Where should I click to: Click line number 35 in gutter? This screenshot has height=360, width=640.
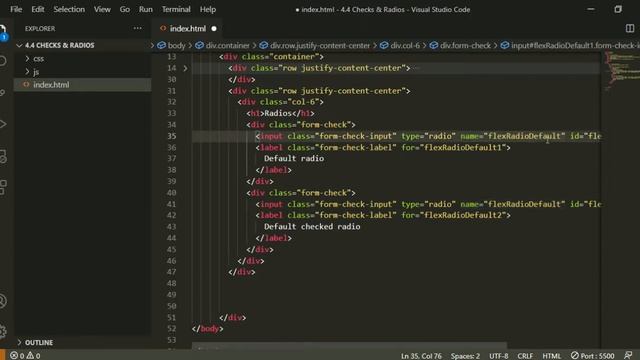[171, 136]
